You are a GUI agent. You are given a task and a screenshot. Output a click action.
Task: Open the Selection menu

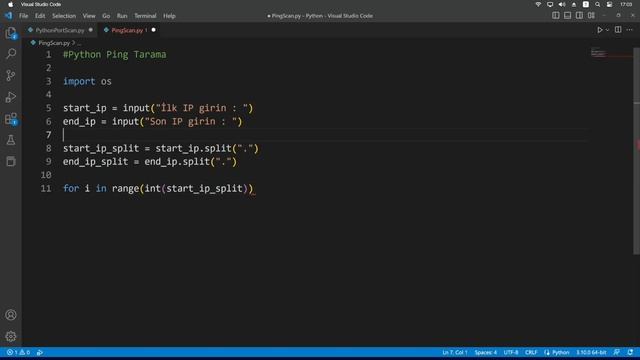point(64,16)
